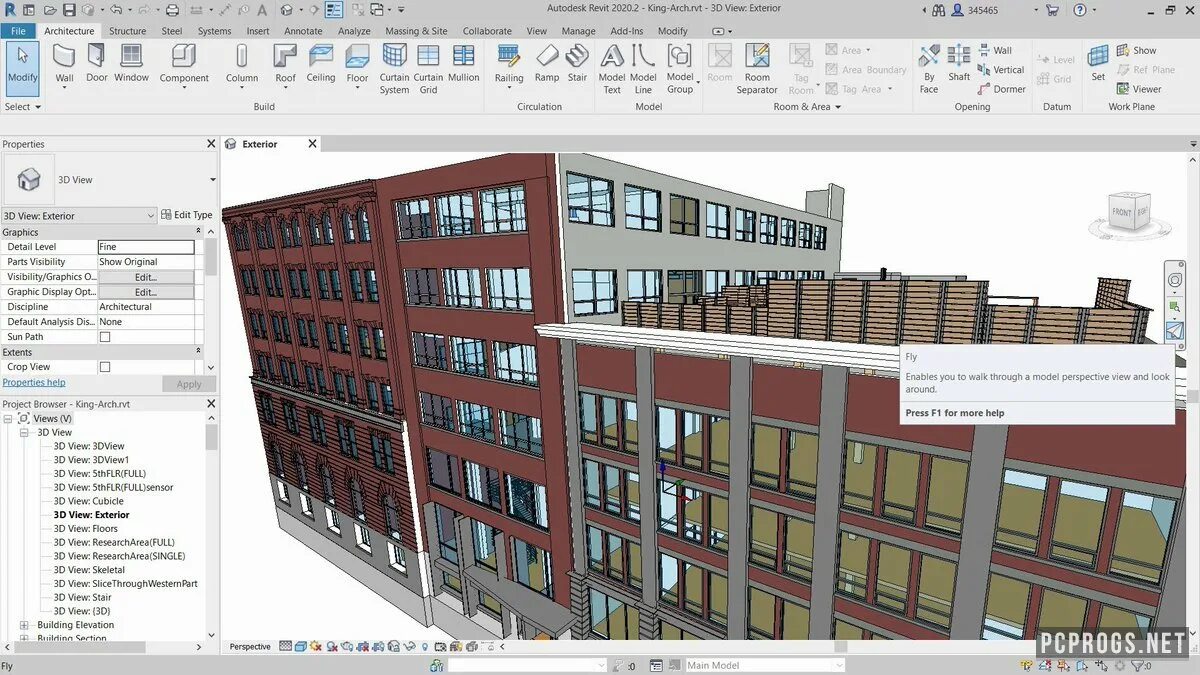Sign in via user account 345465

[973, 10]
